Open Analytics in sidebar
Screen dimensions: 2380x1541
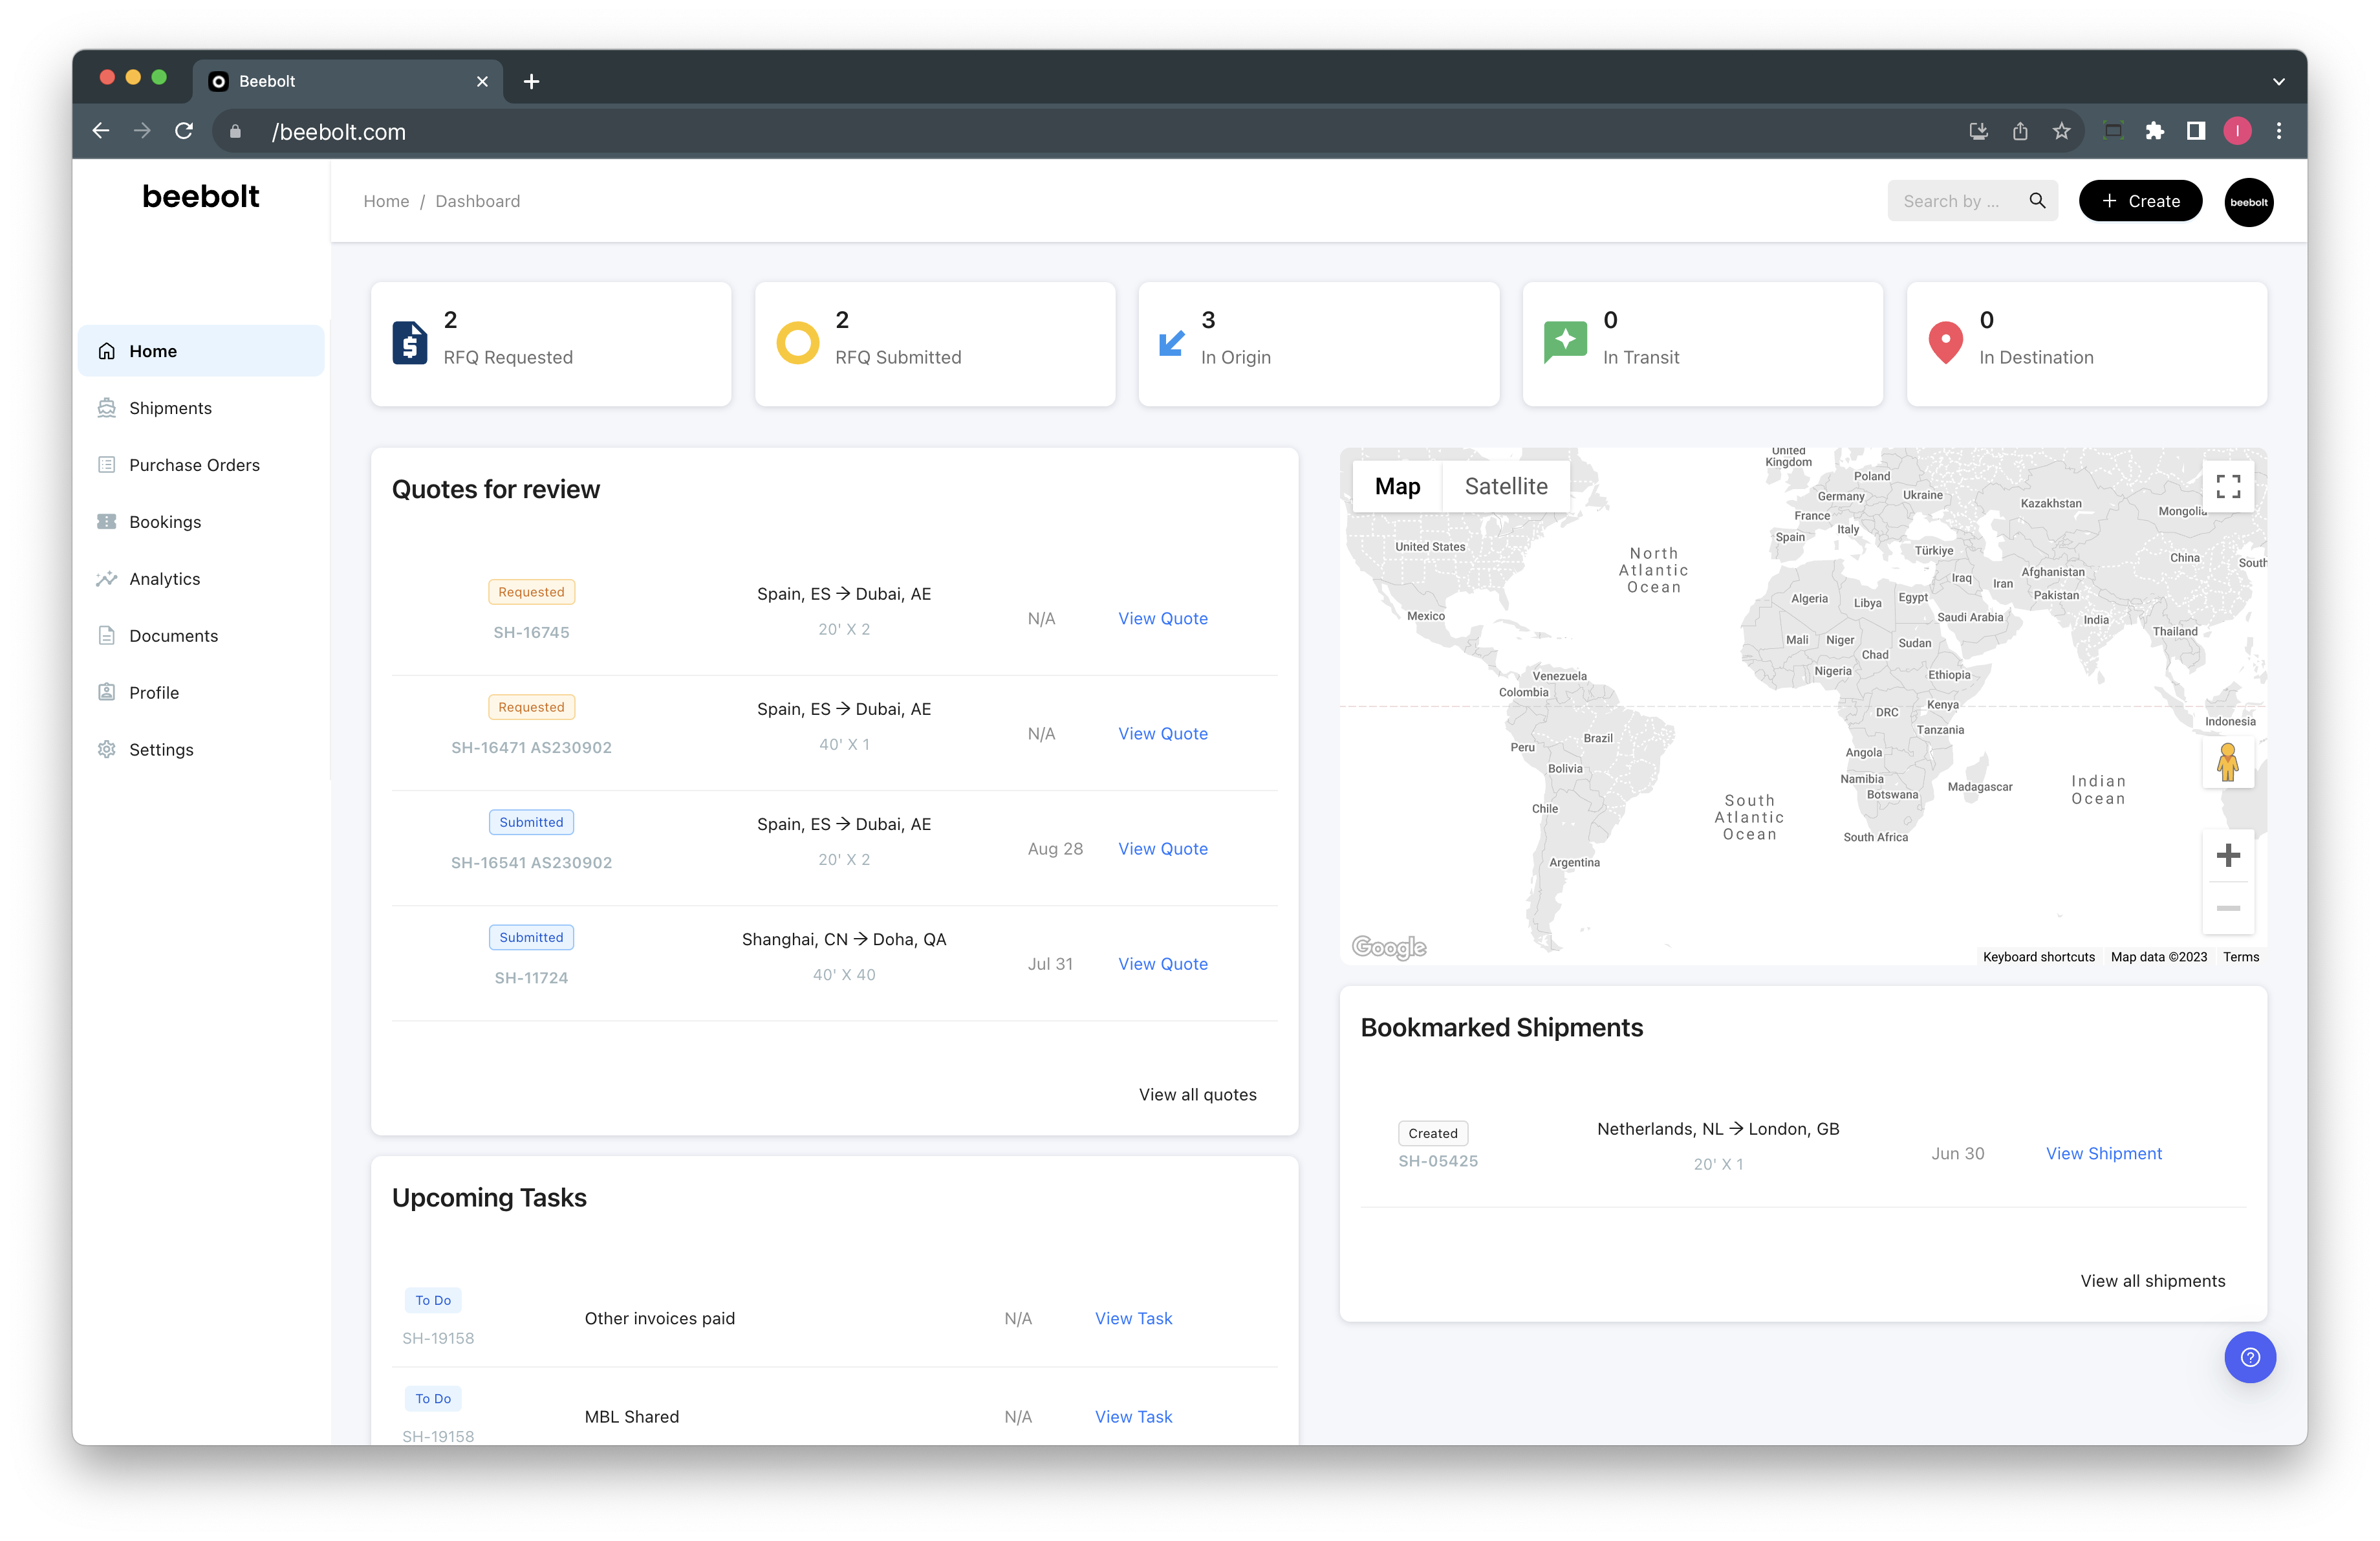point(164,579)
